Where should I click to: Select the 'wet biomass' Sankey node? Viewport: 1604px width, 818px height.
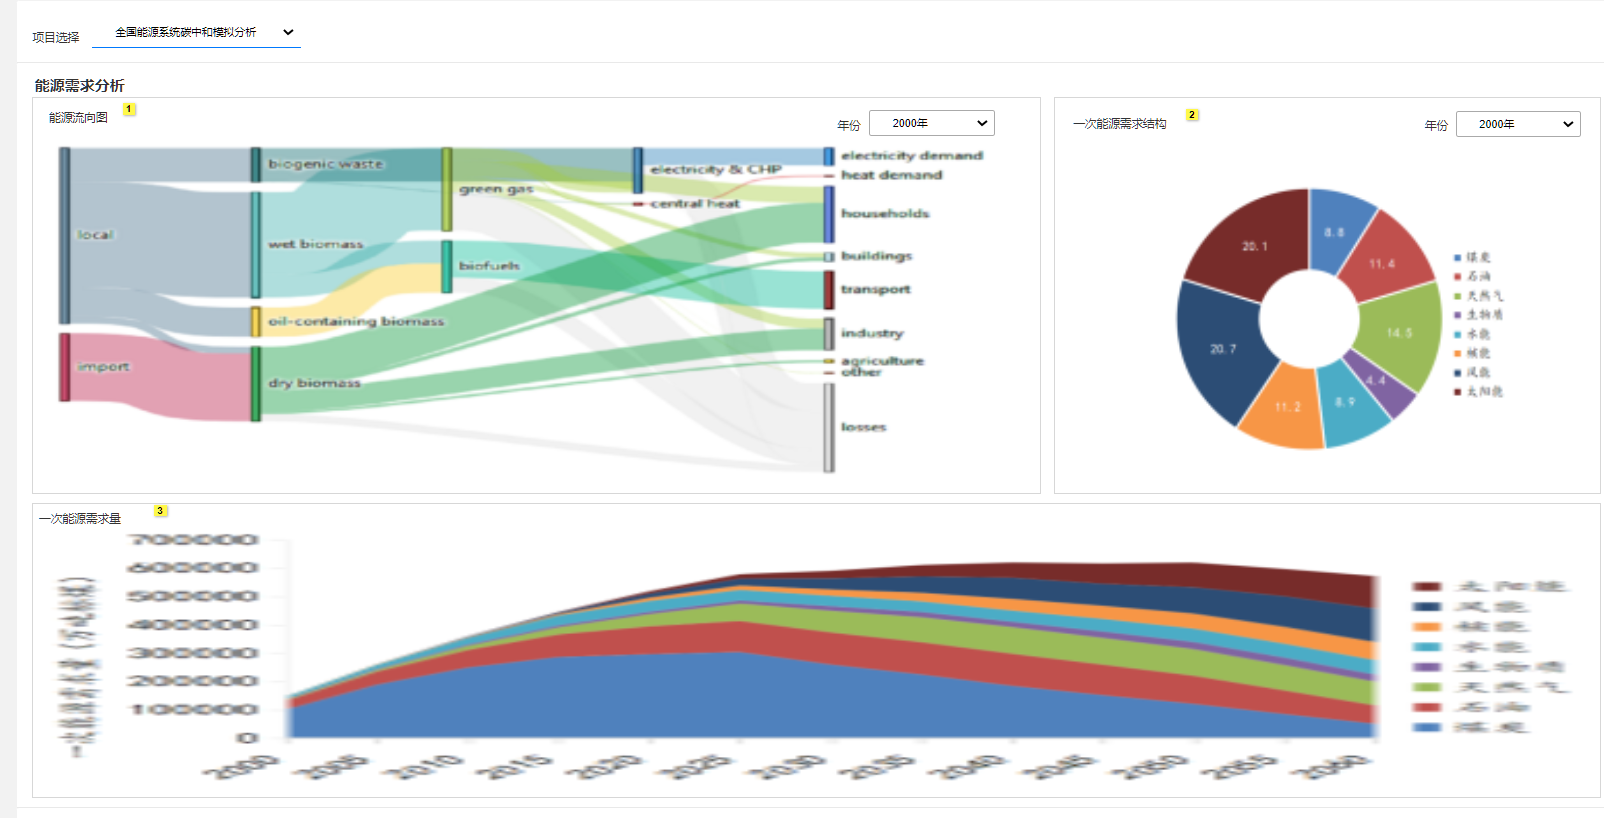(256, 245)
